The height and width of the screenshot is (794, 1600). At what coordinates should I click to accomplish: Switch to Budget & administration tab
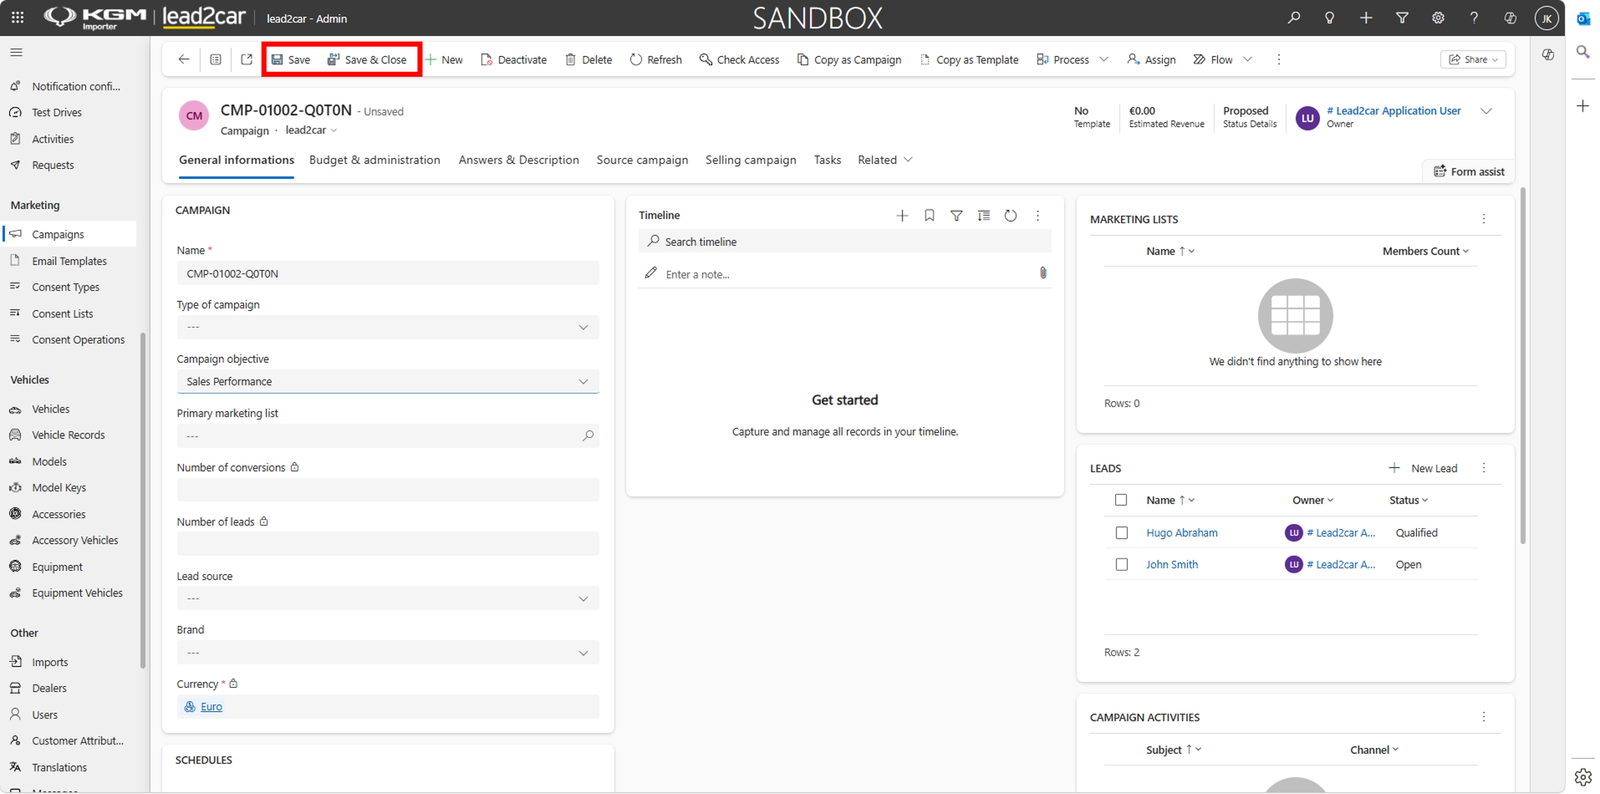pos(375,160)
